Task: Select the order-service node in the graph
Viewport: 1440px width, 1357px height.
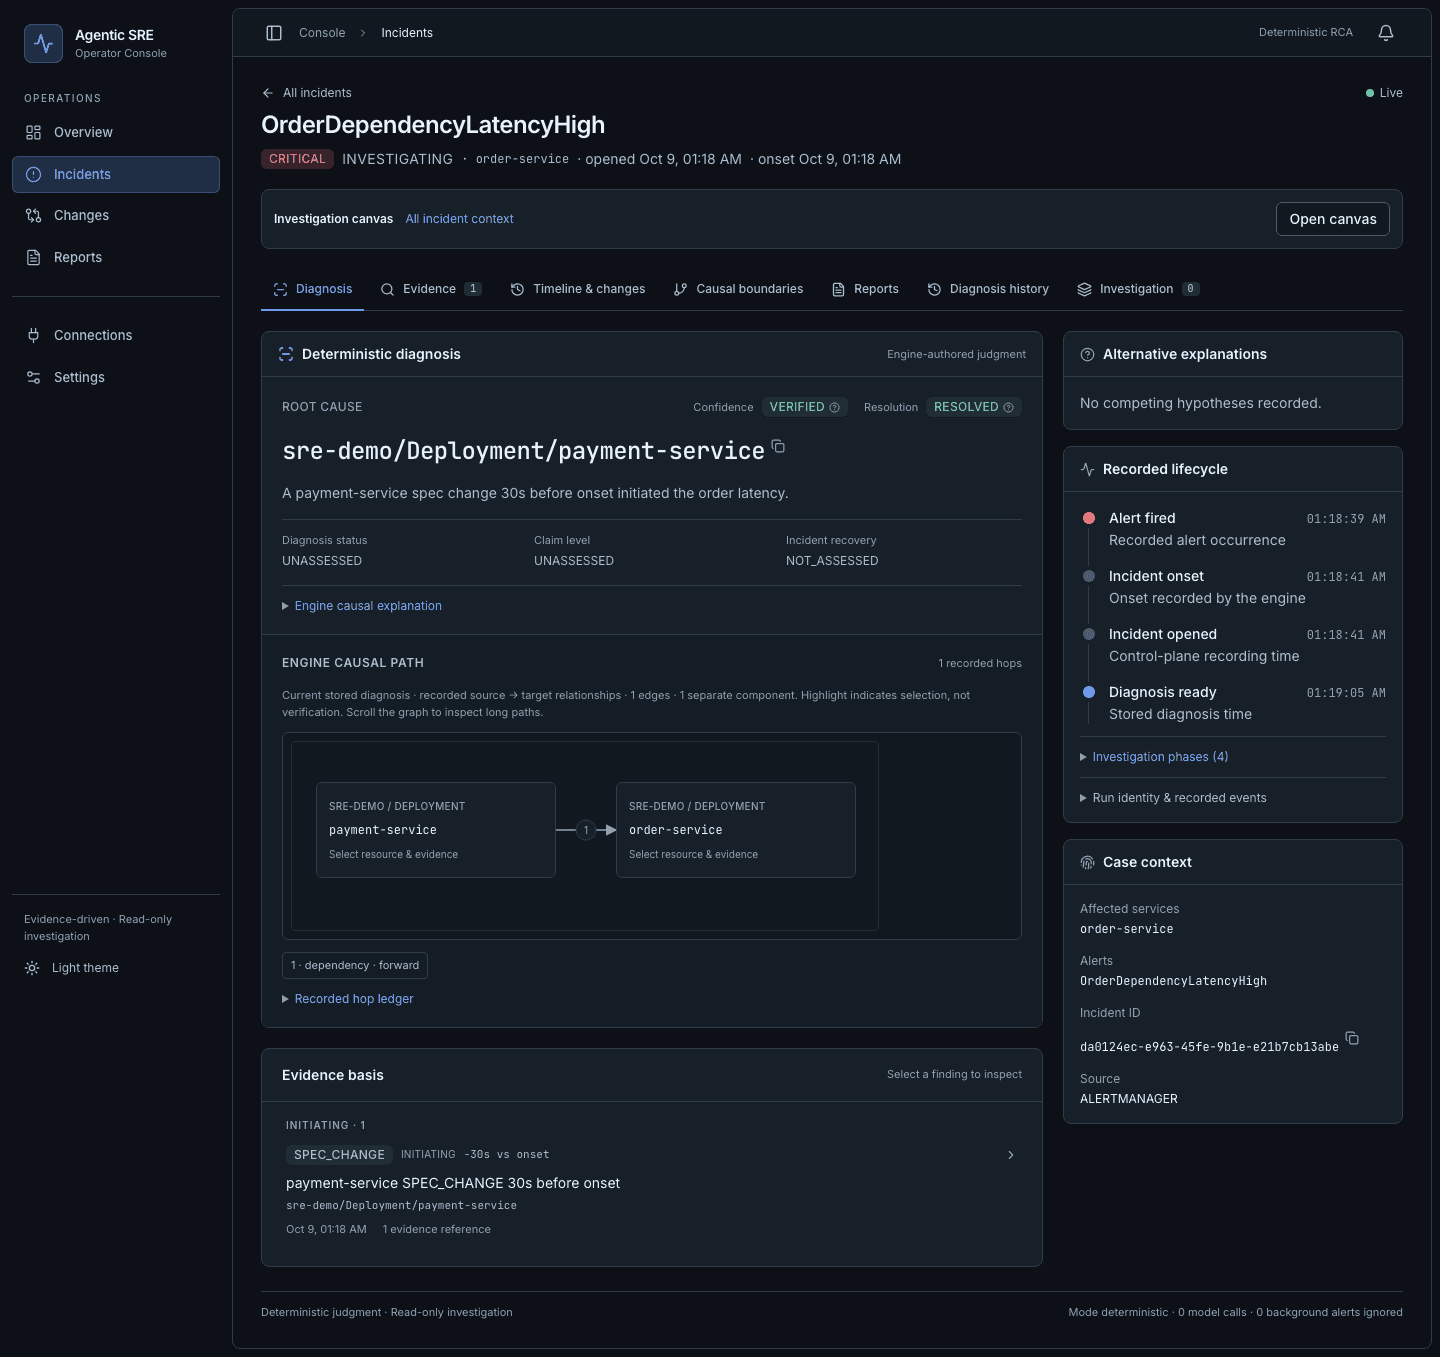Action: [736, 830]
